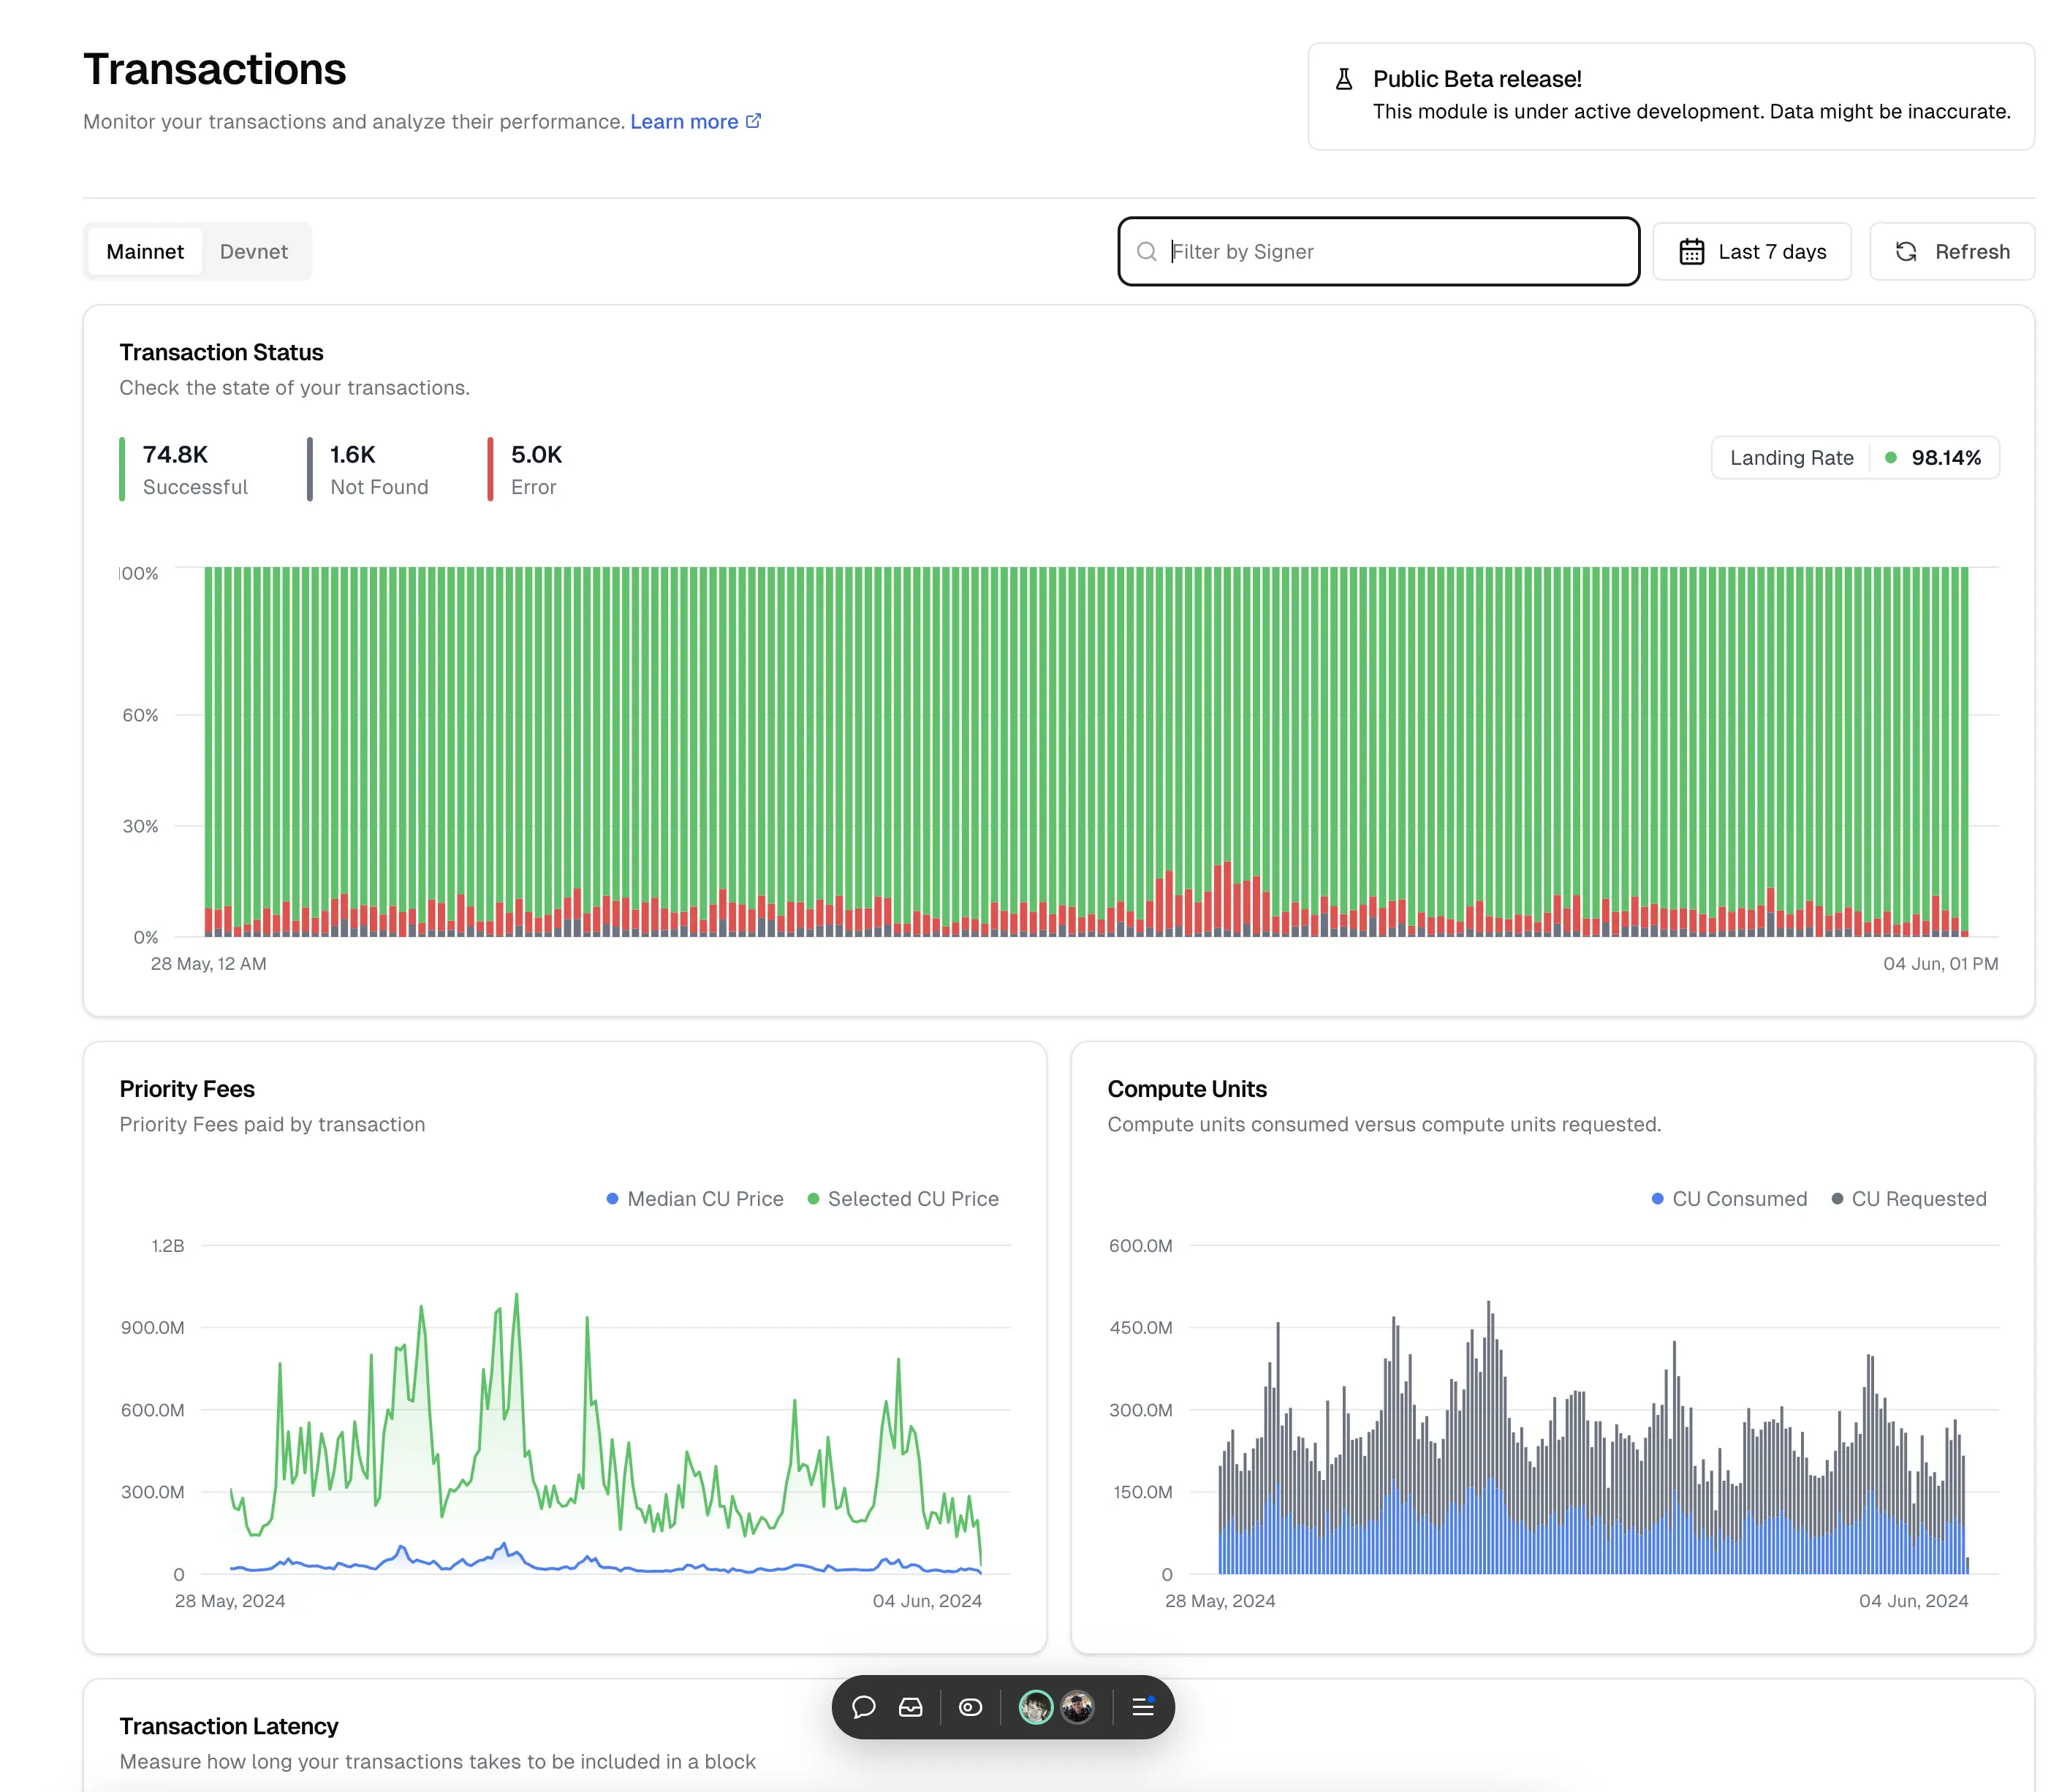Click the Refresh icon to reload data
This screenshot has height=1792, width=2070.
pos(1908,251)
